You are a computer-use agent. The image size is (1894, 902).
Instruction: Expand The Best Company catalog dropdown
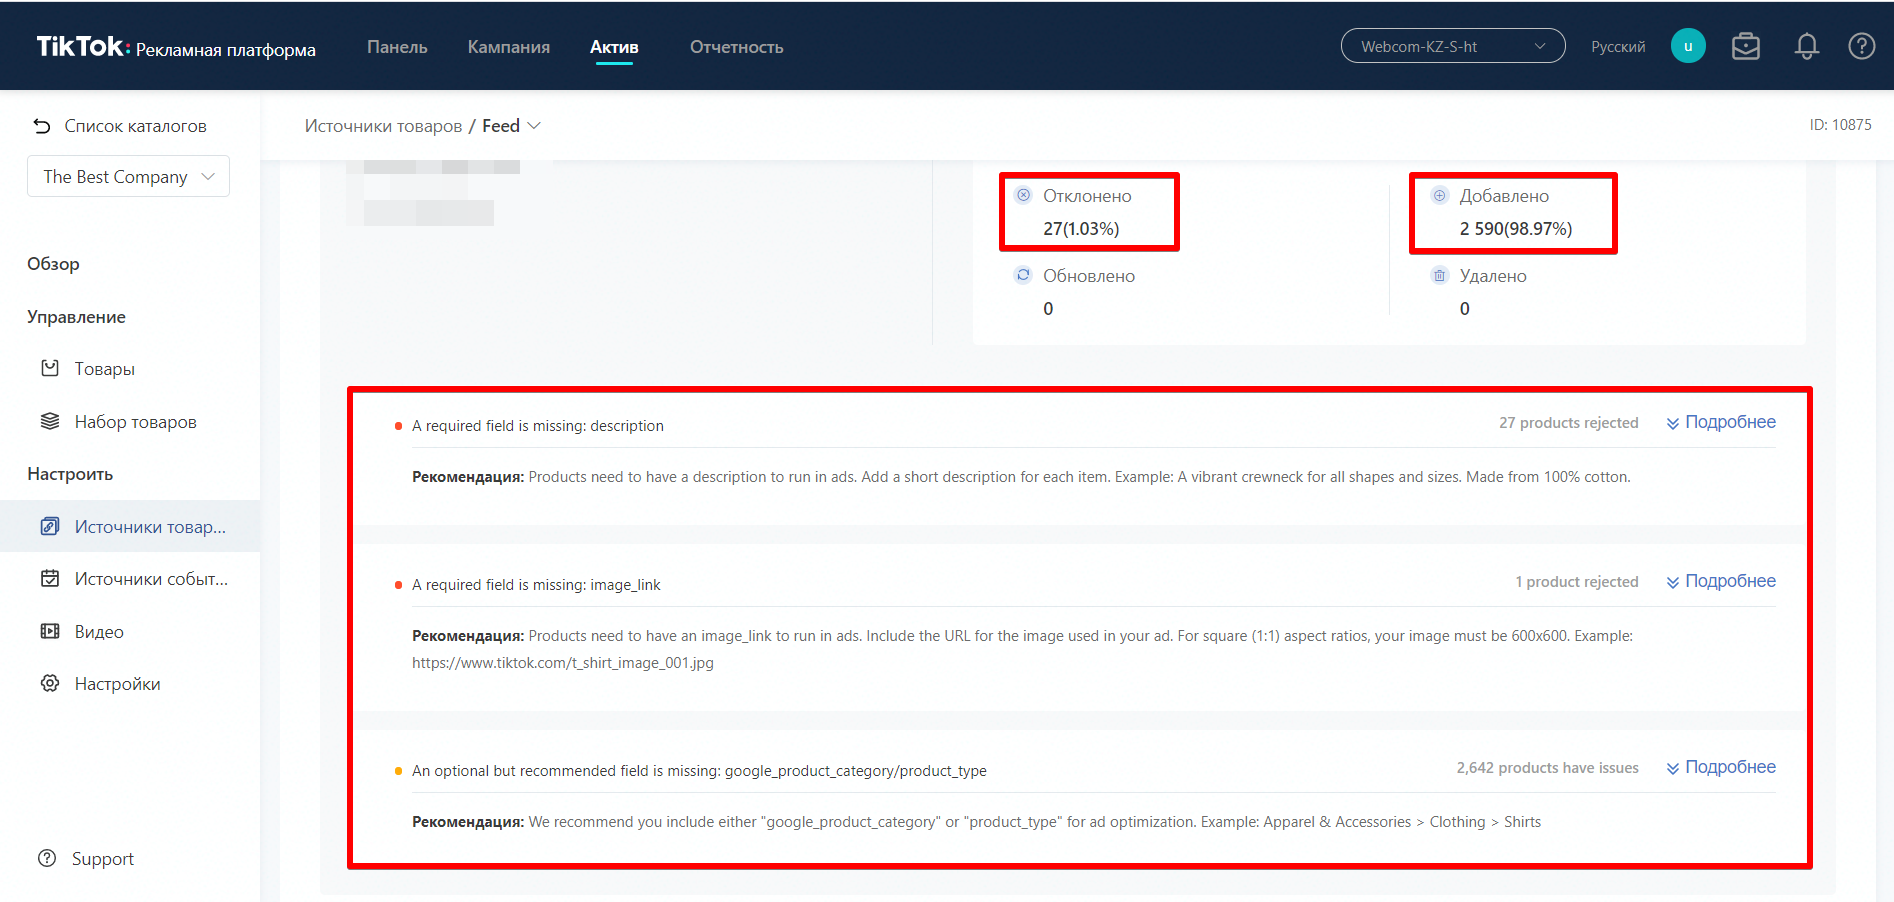point(128,177)
